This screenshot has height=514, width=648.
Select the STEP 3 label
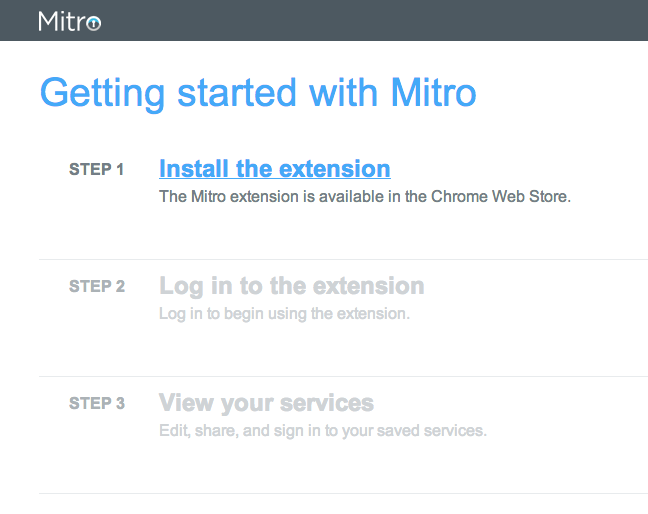97,403
